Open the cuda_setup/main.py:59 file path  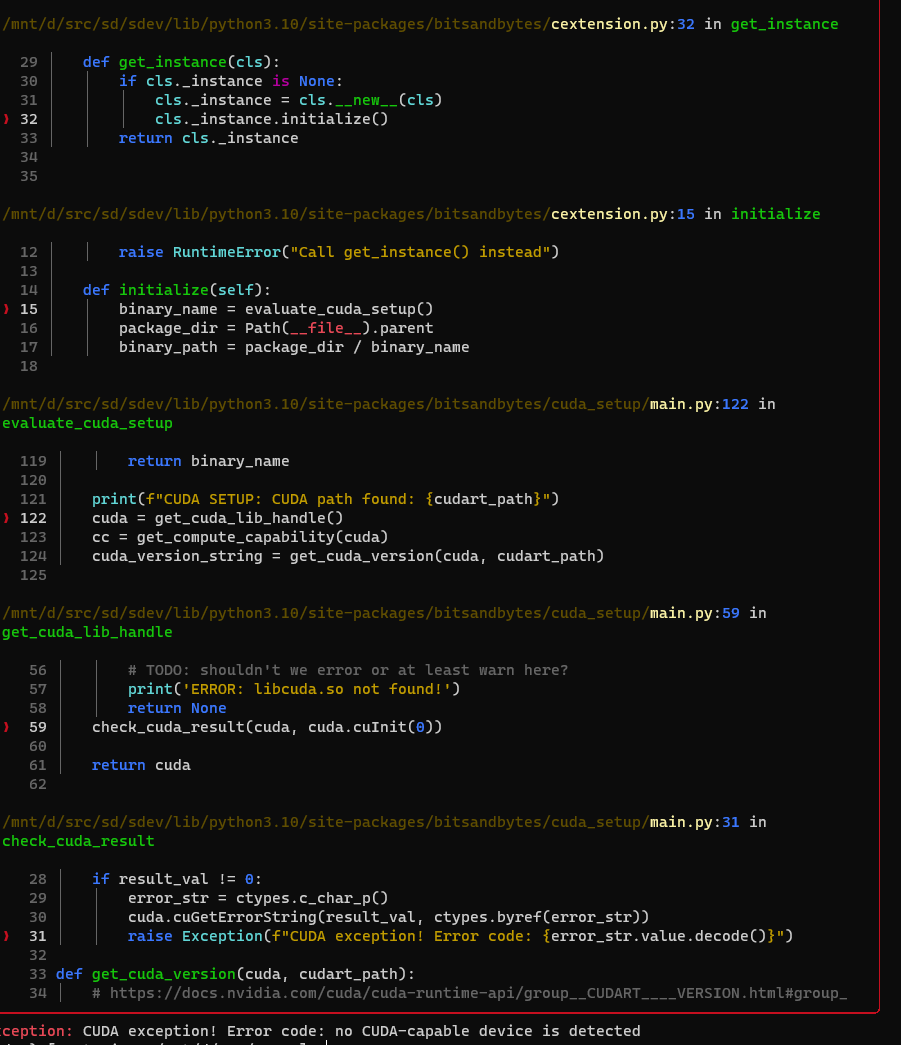[x=694, y=612]
